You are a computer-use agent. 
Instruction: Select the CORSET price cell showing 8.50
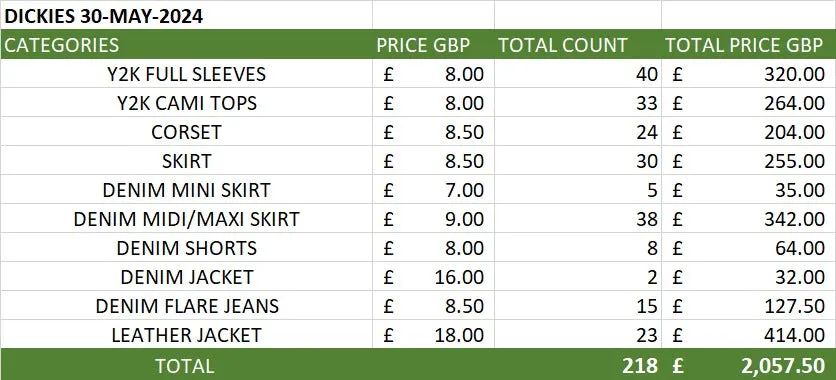[433, 132]
